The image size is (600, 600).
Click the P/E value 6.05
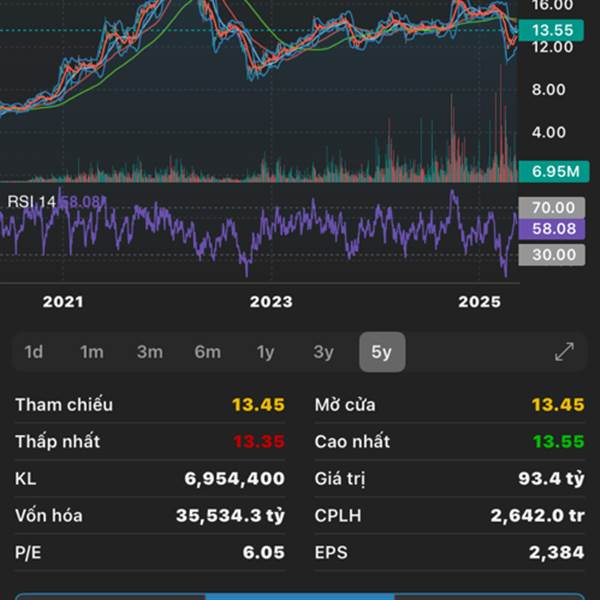coord(264,553)
